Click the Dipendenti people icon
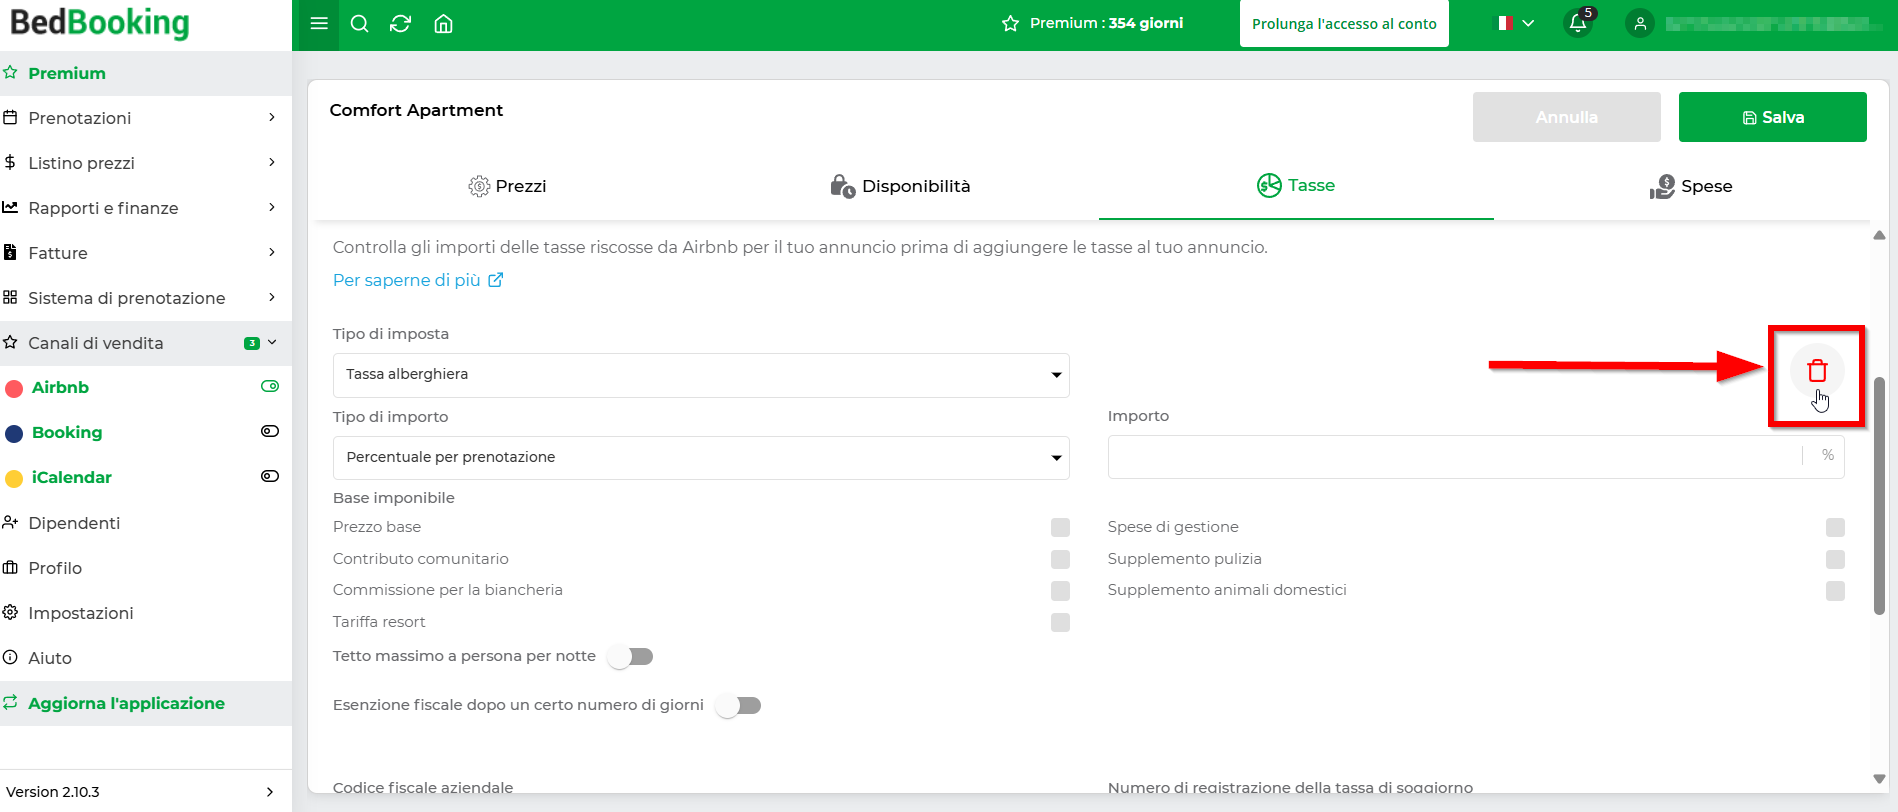This screenshot has height=812, width=1898. [x=10, y=522]
